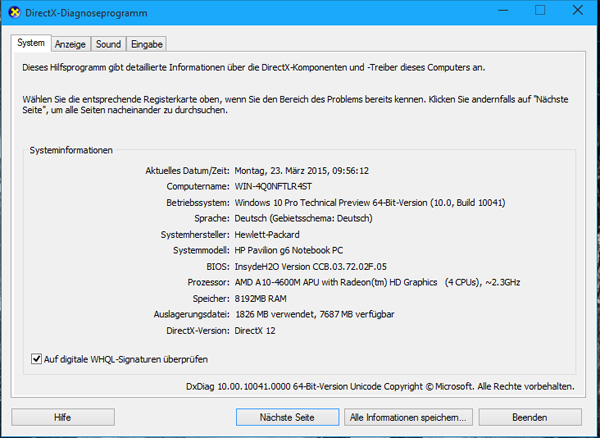The width and height of the screenshot is (600, 438).
Task: Toggle the WHQL-Signaturen überprüfen checkbox
Action: click(36, 359)
